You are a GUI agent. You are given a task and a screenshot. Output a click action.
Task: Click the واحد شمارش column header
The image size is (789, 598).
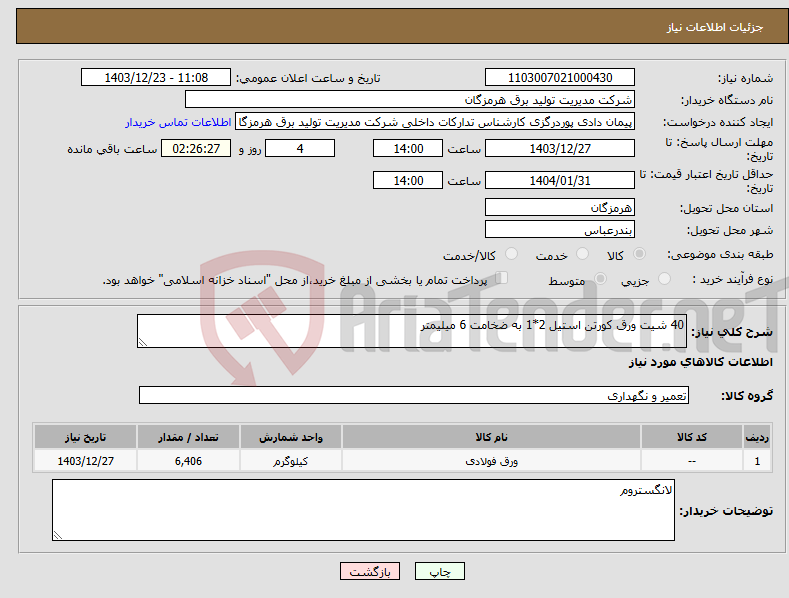(291, 437)
